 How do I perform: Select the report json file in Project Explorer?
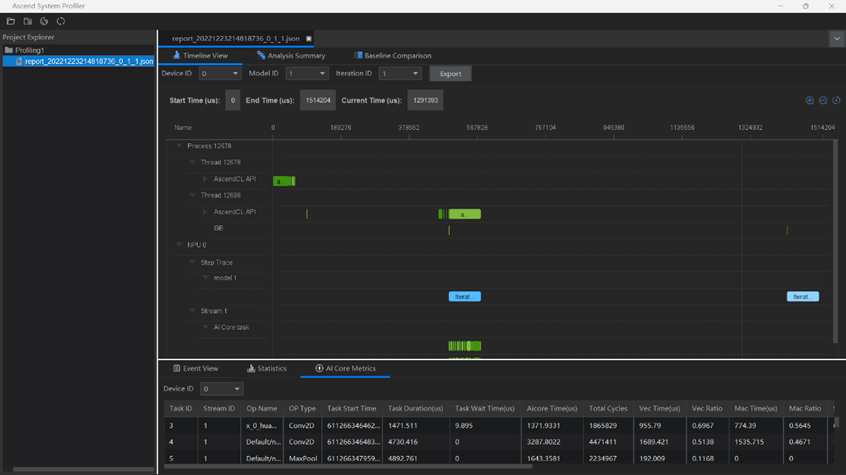88,61
